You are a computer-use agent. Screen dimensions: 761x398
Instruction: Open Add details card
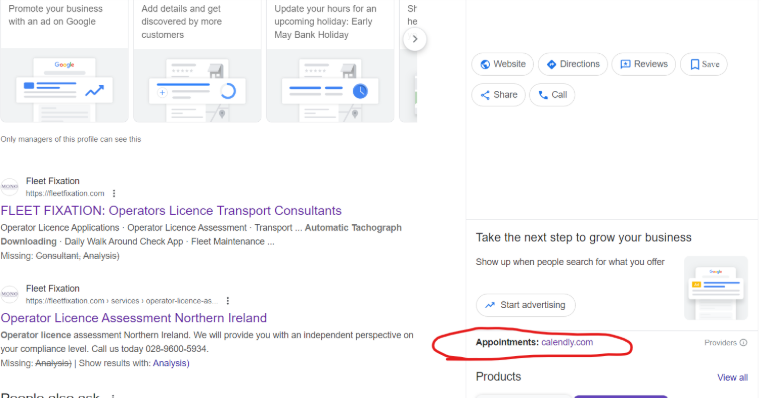pyautogui.click(x=197, y=61)
